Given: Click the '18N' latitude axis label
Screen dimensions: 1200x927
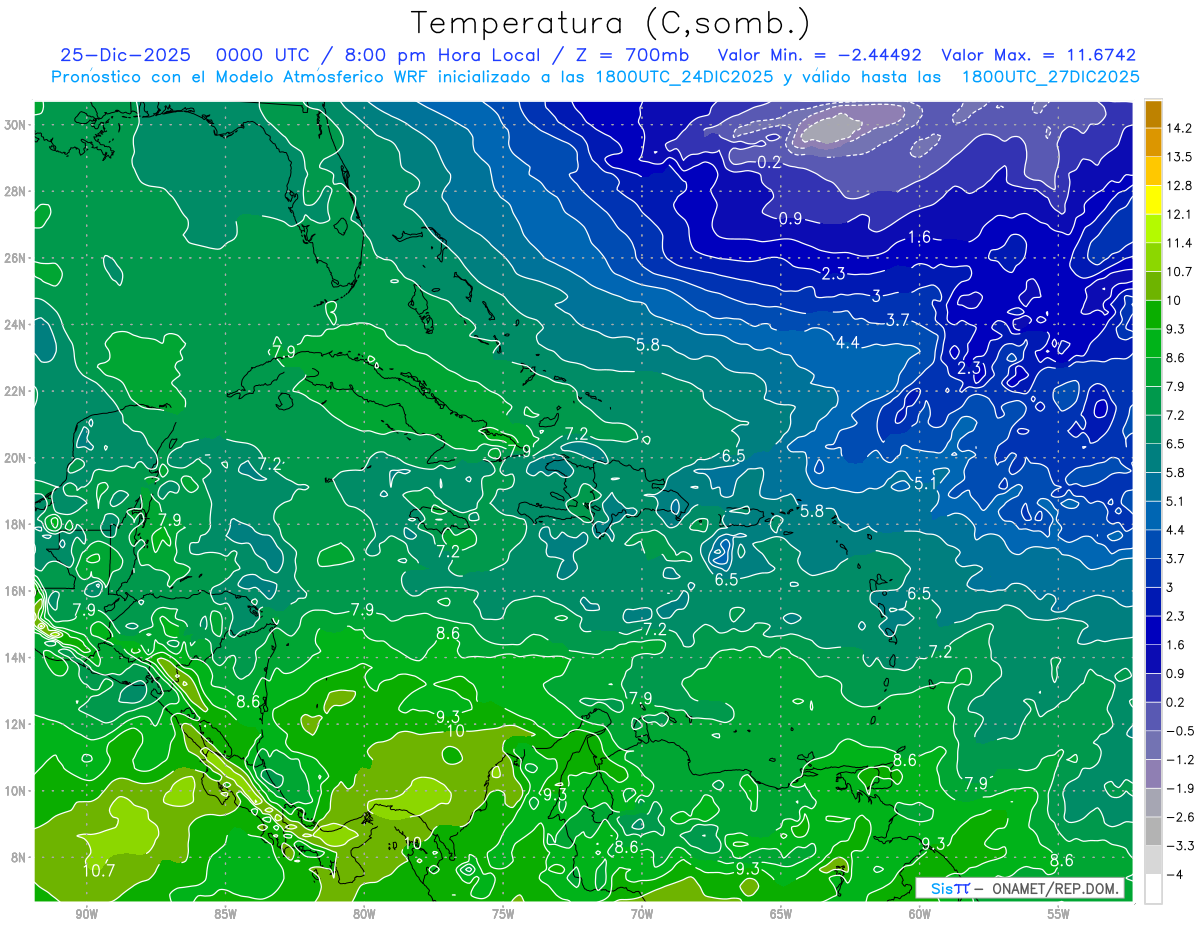Looking at the screenshot, I should click(16, 523).
